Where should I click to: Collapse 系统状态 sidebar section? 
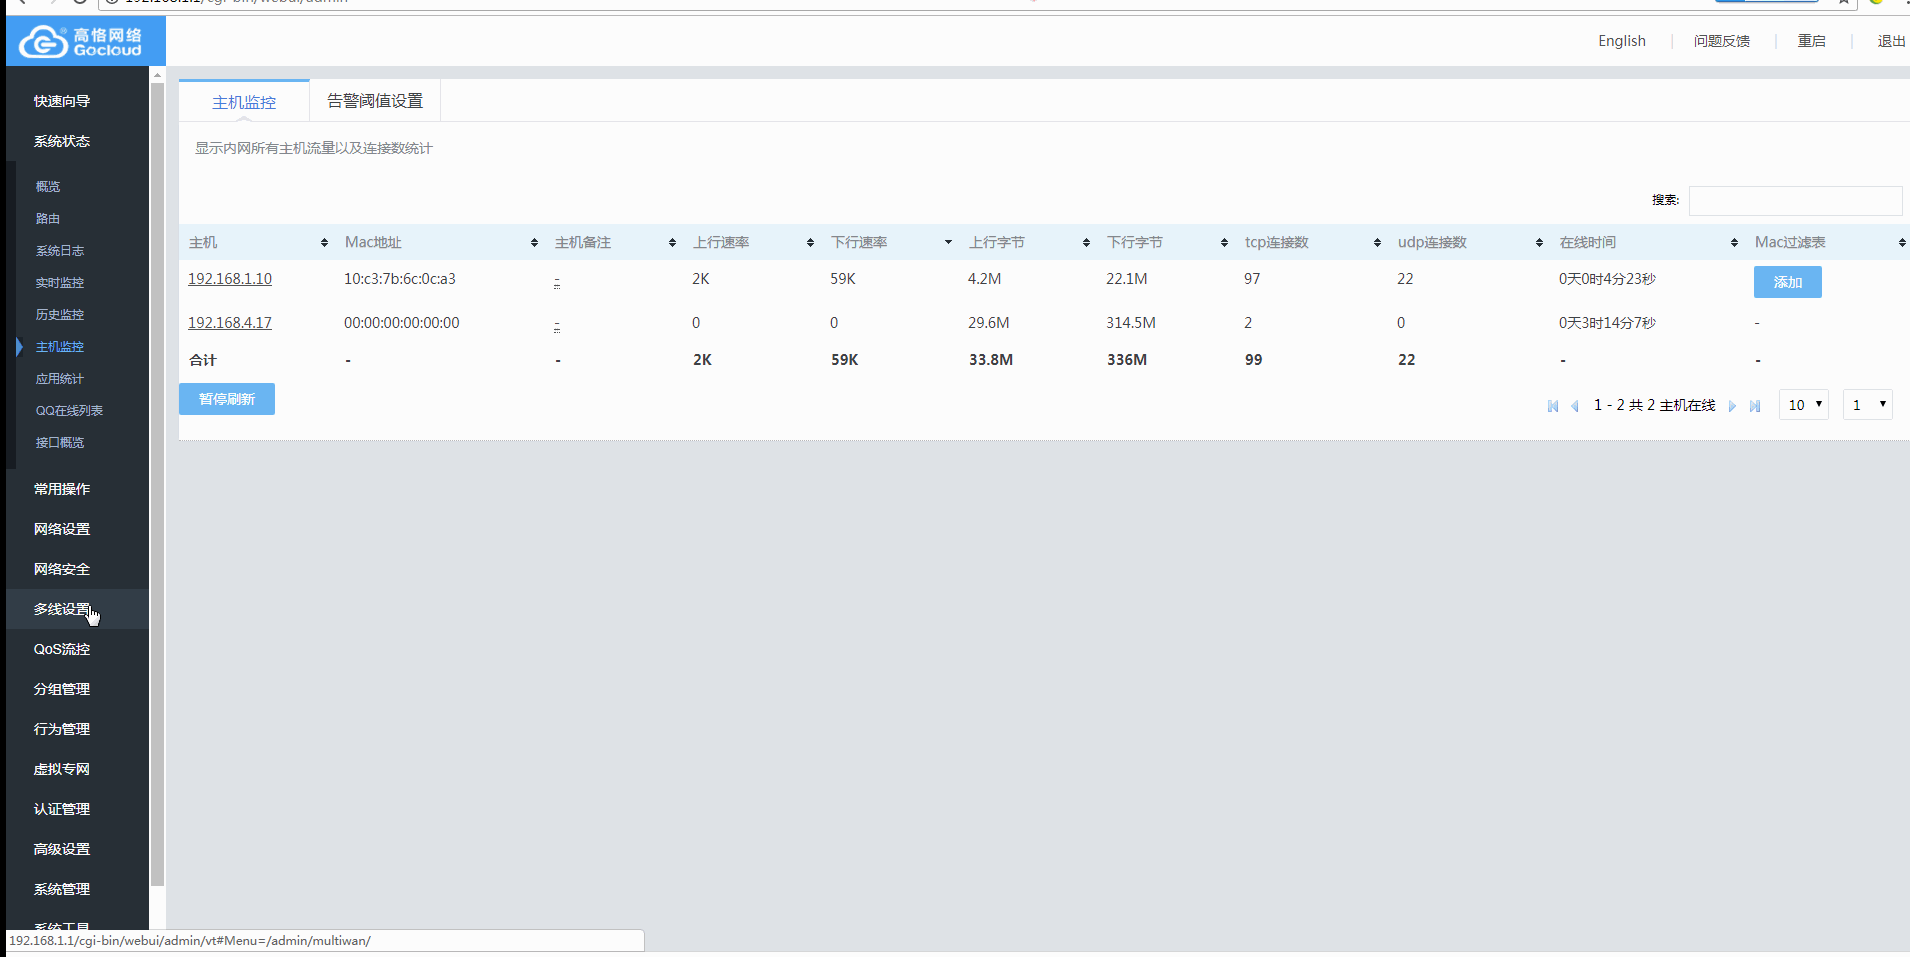pos(62,141)
